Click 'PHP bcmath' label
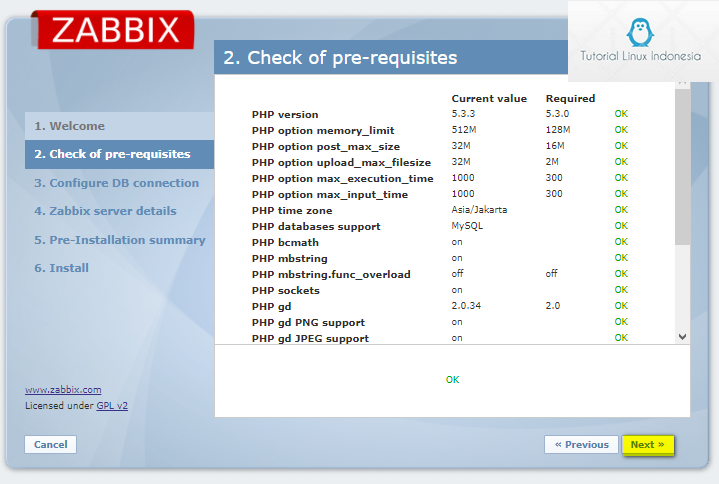This screenshot has height=484, width=719. 285,242
